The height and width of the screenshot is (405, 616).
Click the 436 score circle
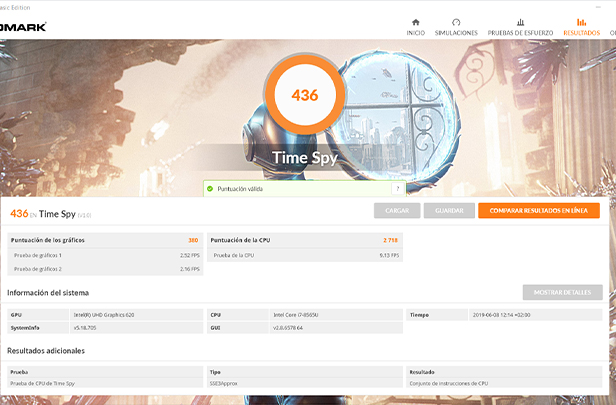(x=305, y=95)
